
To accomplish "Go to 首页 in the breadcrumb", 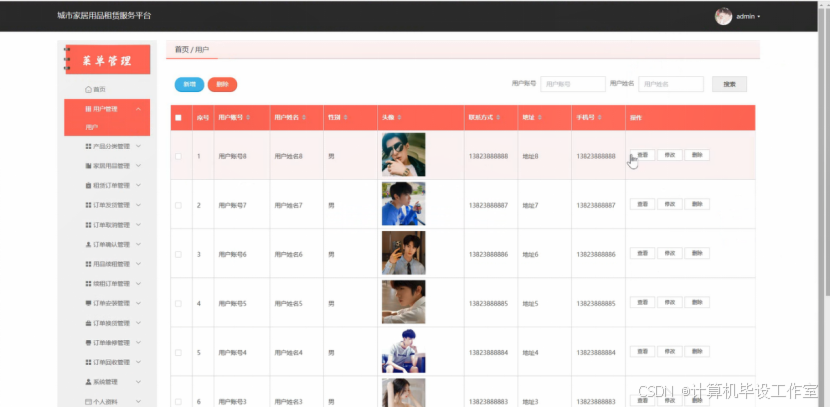I will click(x=182, y=50).
